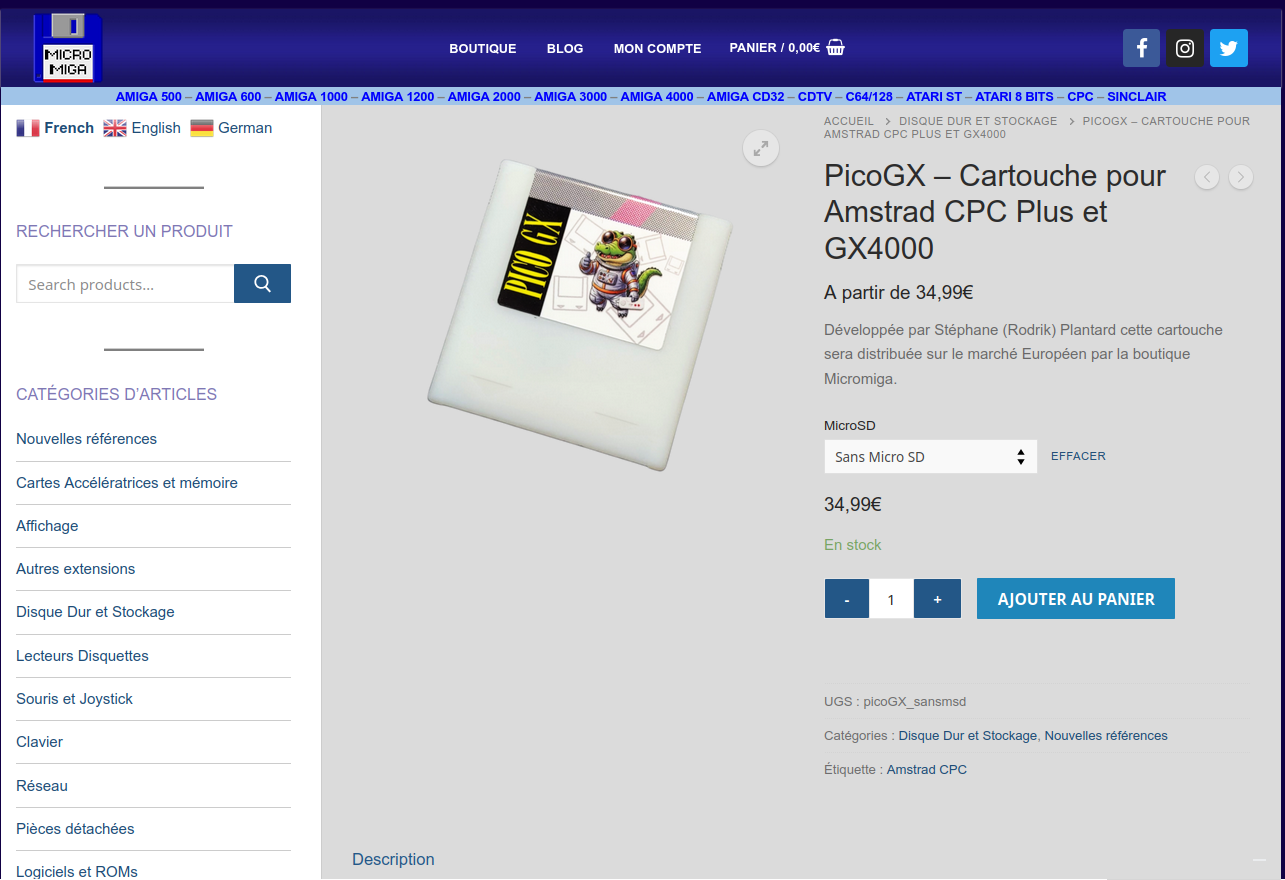
Task: Open the Facebook page icon
Action: 1141,48
